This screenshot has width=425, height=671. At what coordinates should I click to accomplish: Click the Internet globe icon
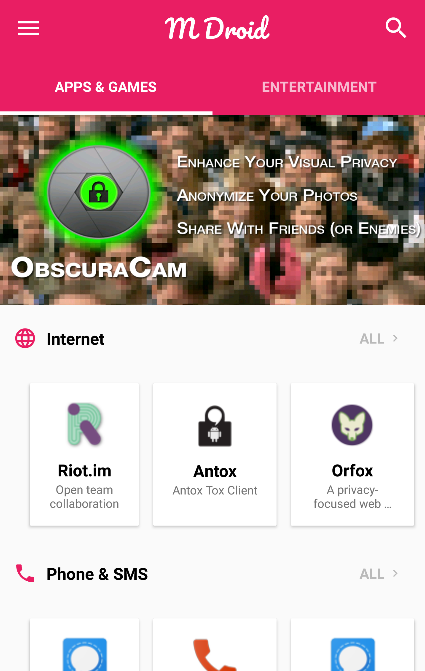(25, 338)
